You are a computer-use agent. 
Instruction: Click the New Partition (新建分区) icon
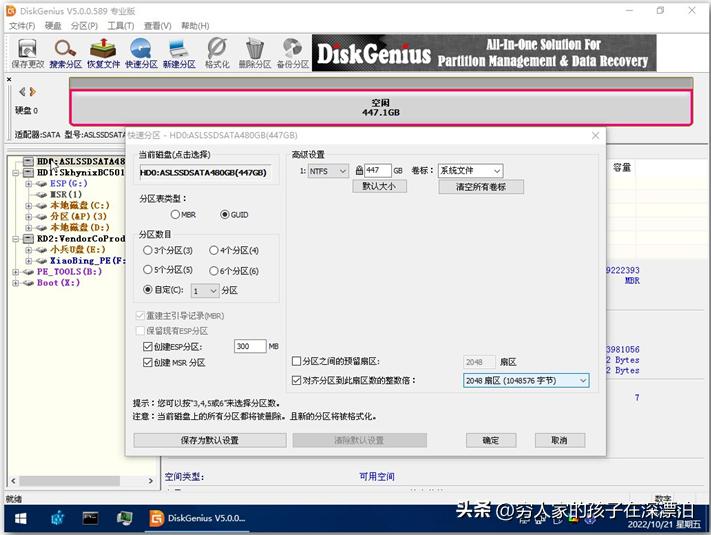point(179,54)
